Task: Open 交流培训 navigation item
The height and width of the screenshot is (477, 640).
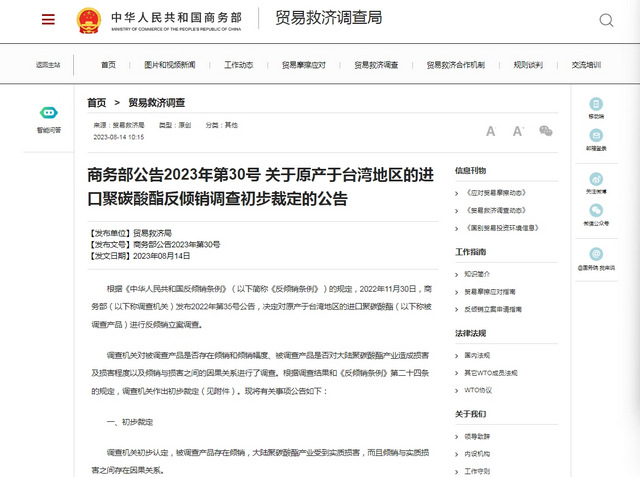Action: coord(587,65)
